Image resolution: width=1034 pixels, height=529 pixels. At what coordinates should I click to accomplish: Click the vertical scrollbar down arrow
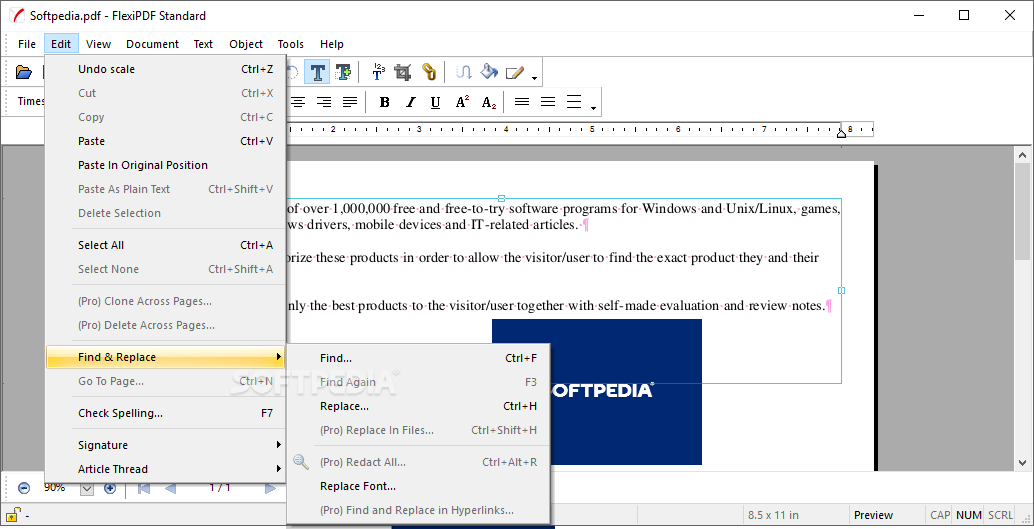point(1022,463)
